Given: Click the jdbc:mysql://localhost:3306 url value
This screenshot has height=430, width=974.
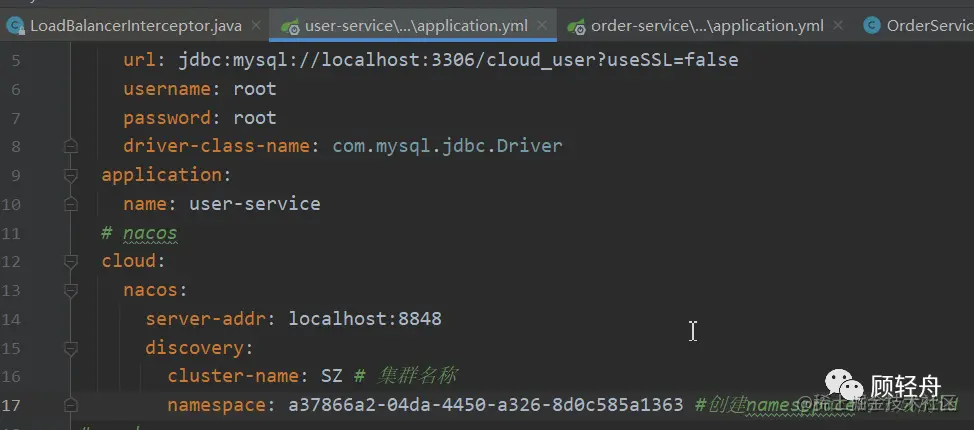Looking at the screenshot, I should pos(458,60).
